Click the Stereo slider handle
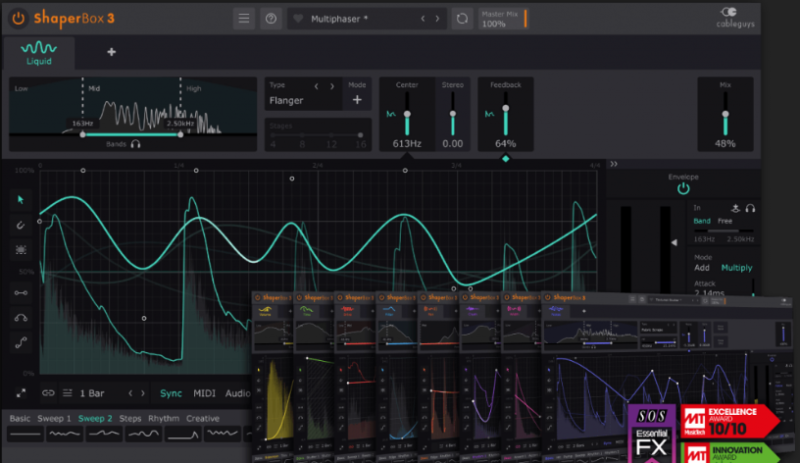 tap(453, 114)
